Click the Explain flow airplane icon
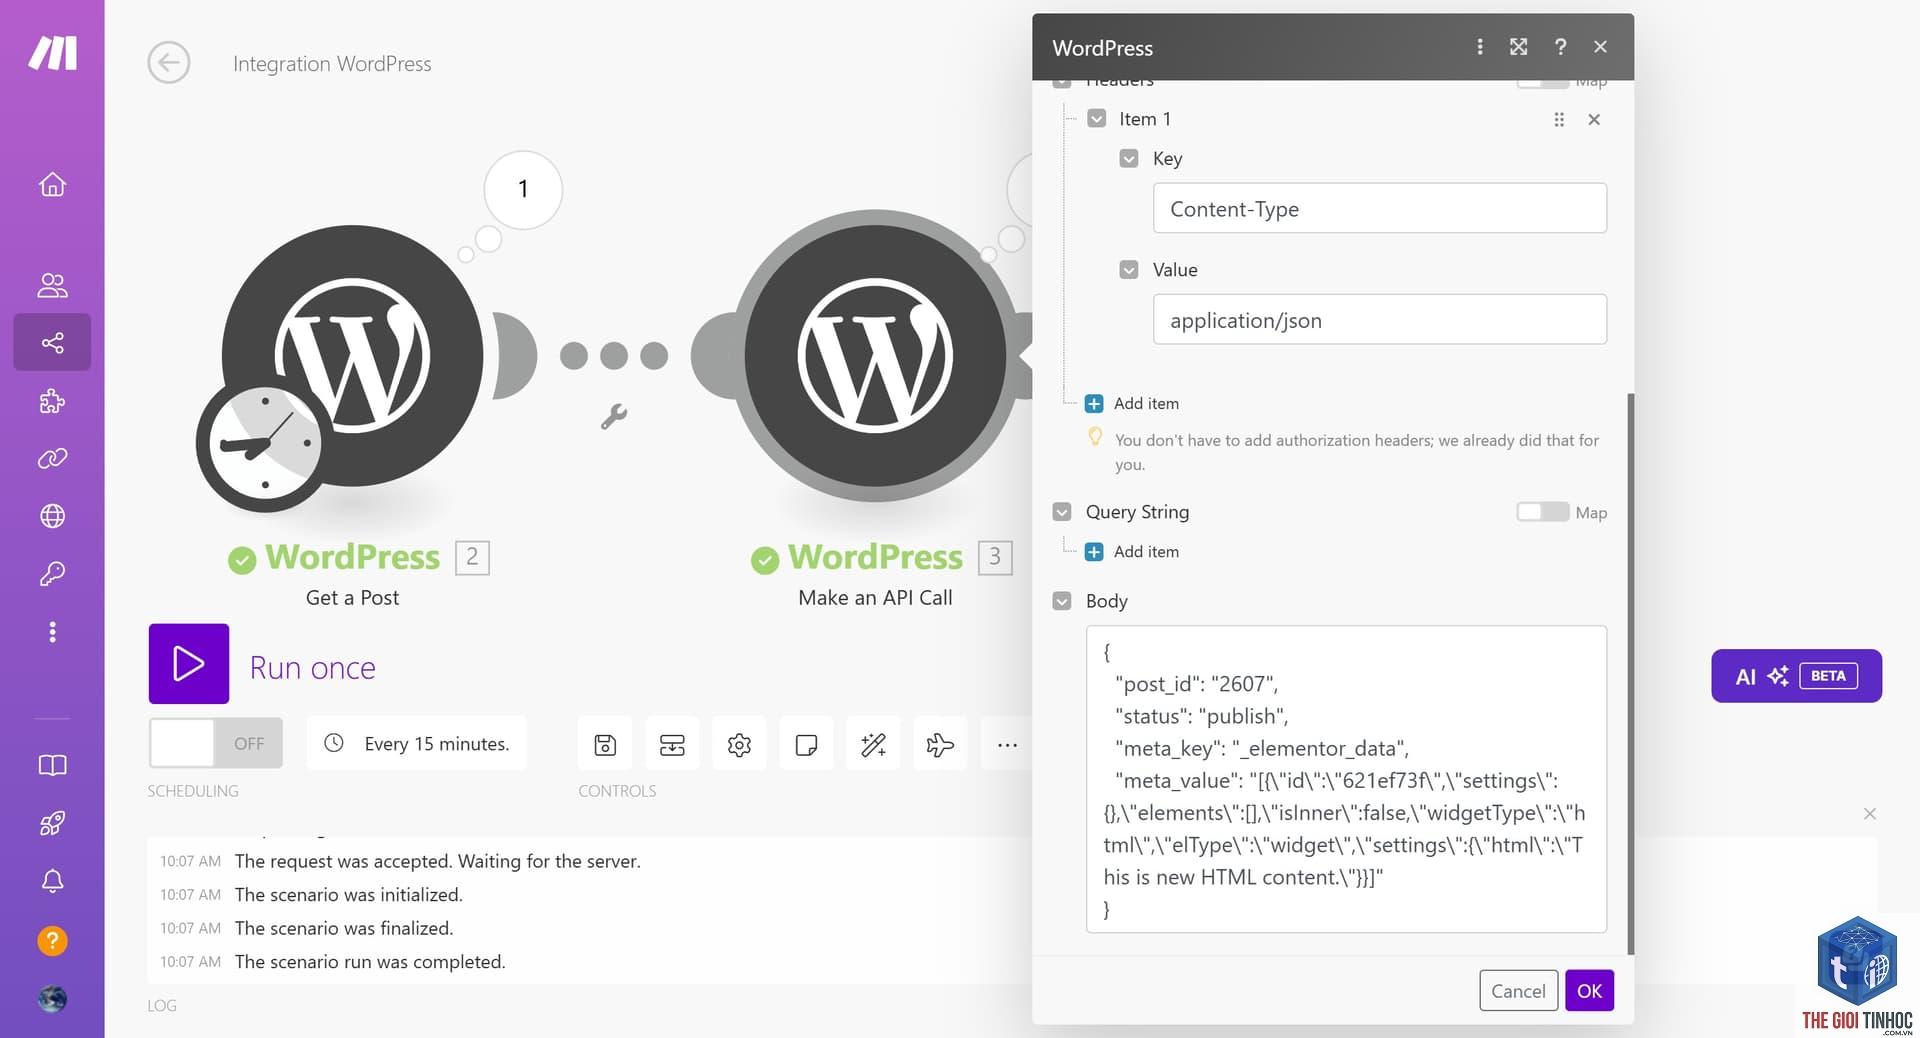Screen dimensions: 1920x1038 click(x=940, y=744)
